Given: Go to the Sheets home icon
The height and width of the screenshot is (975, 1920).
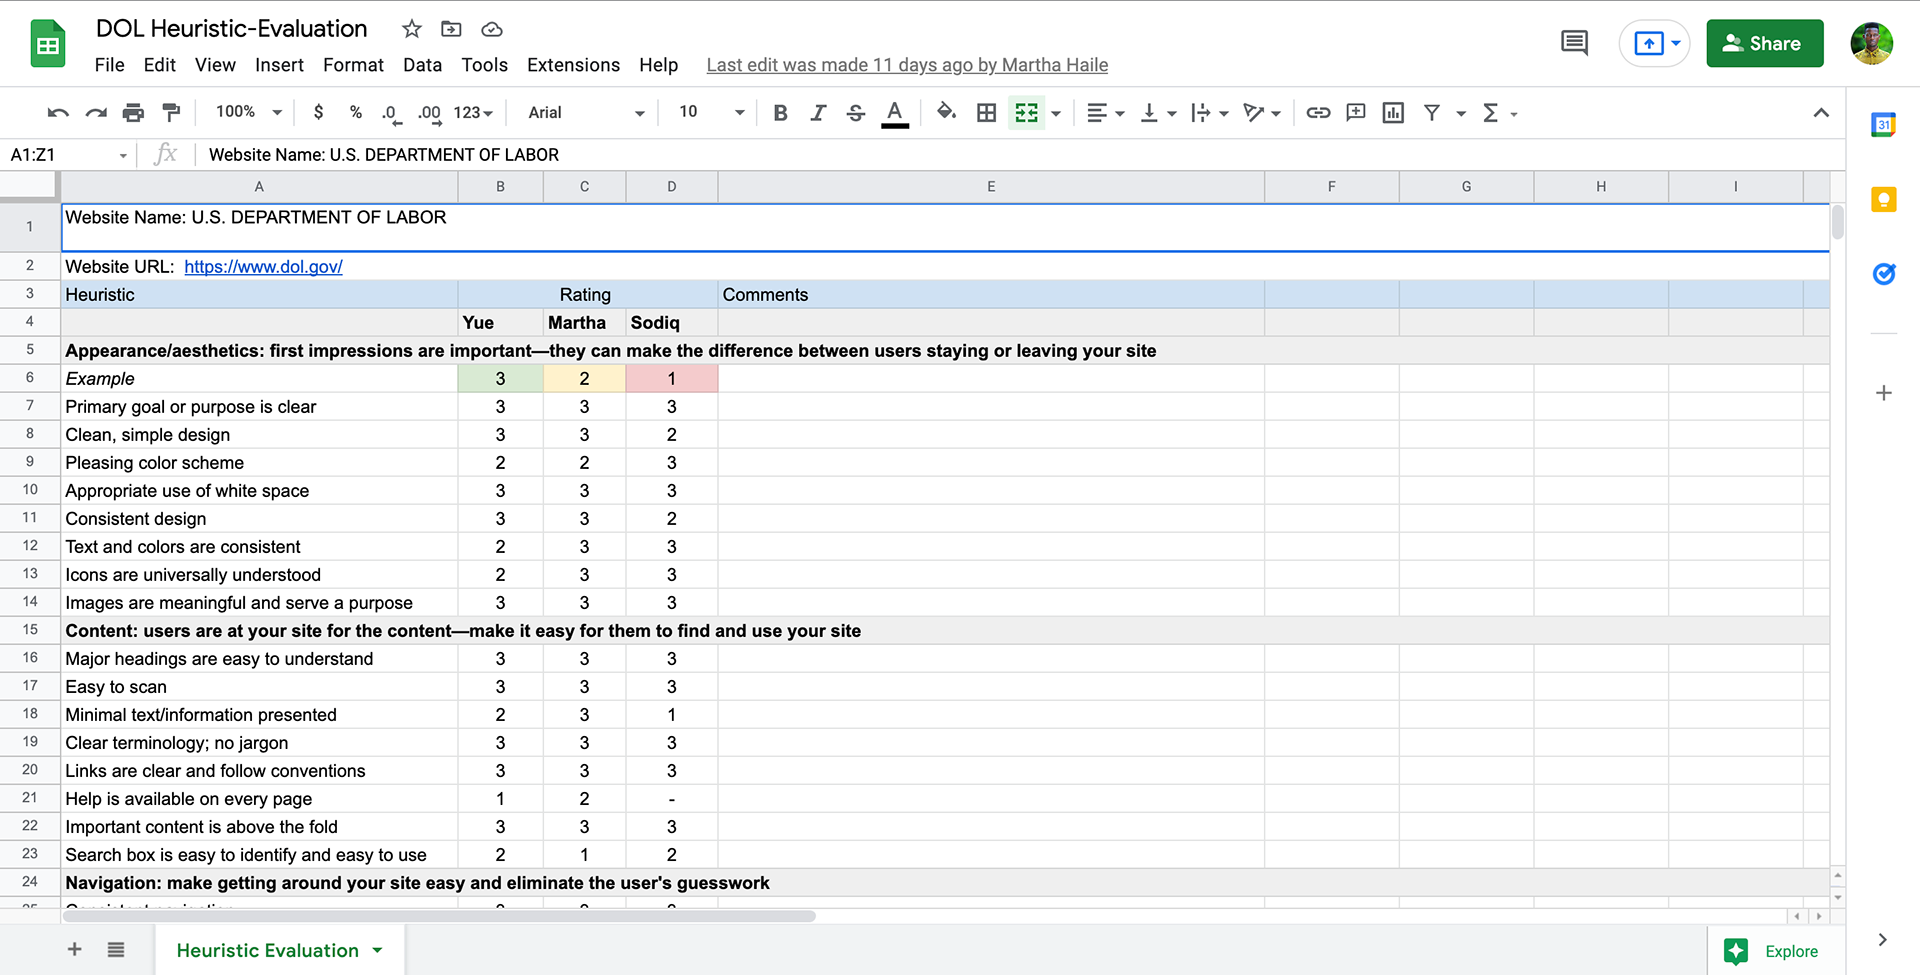Looking at the screenshot, I should [47, 44].
